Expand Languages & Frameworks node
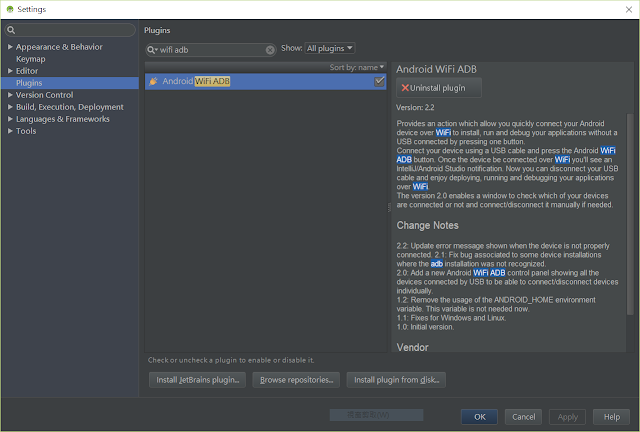Screen dimensions: 640x432 (10, 119)
